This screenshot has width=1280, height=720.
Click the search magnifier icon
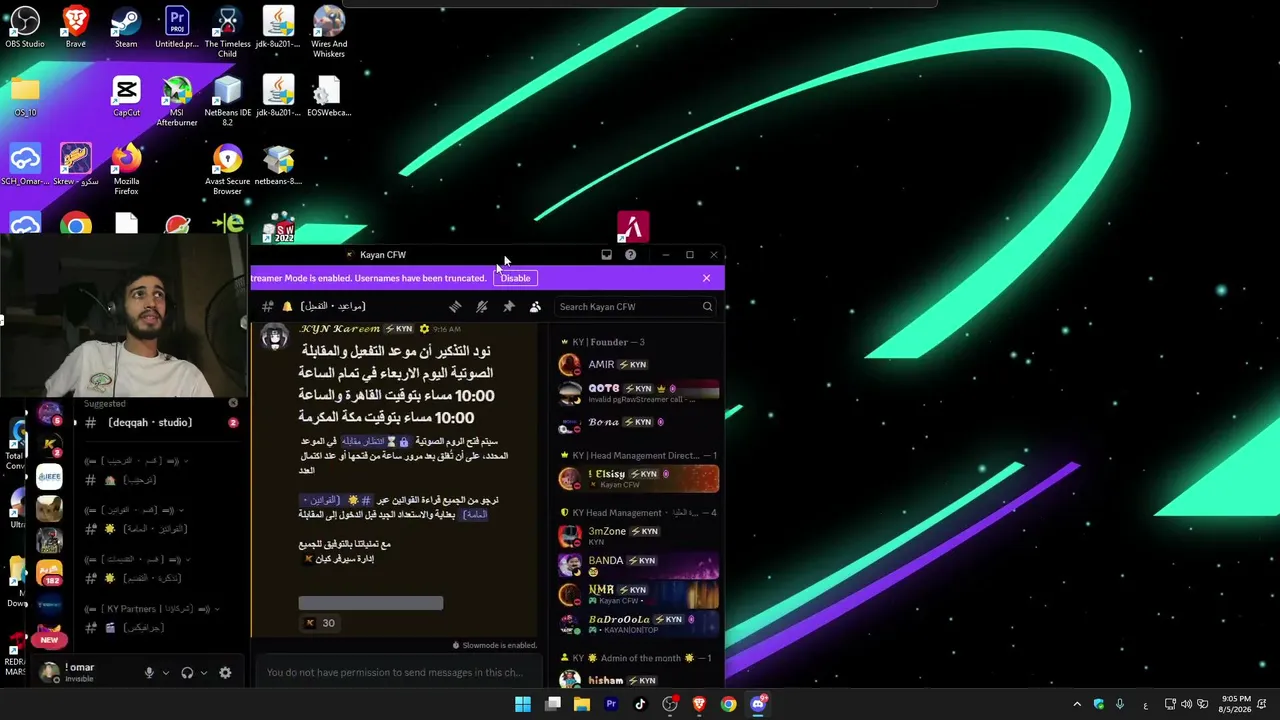click(707, 307)
